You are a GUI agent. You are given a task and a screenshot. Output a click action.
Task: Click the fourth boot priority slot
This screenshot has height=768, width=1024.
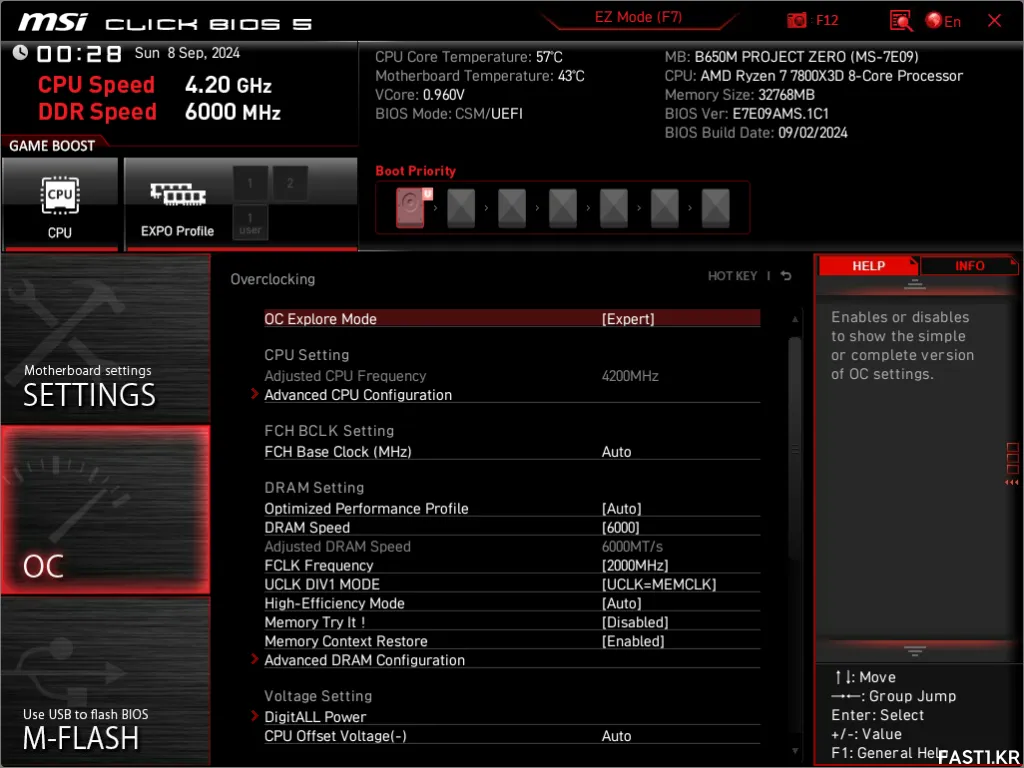(x=563, y=207)
